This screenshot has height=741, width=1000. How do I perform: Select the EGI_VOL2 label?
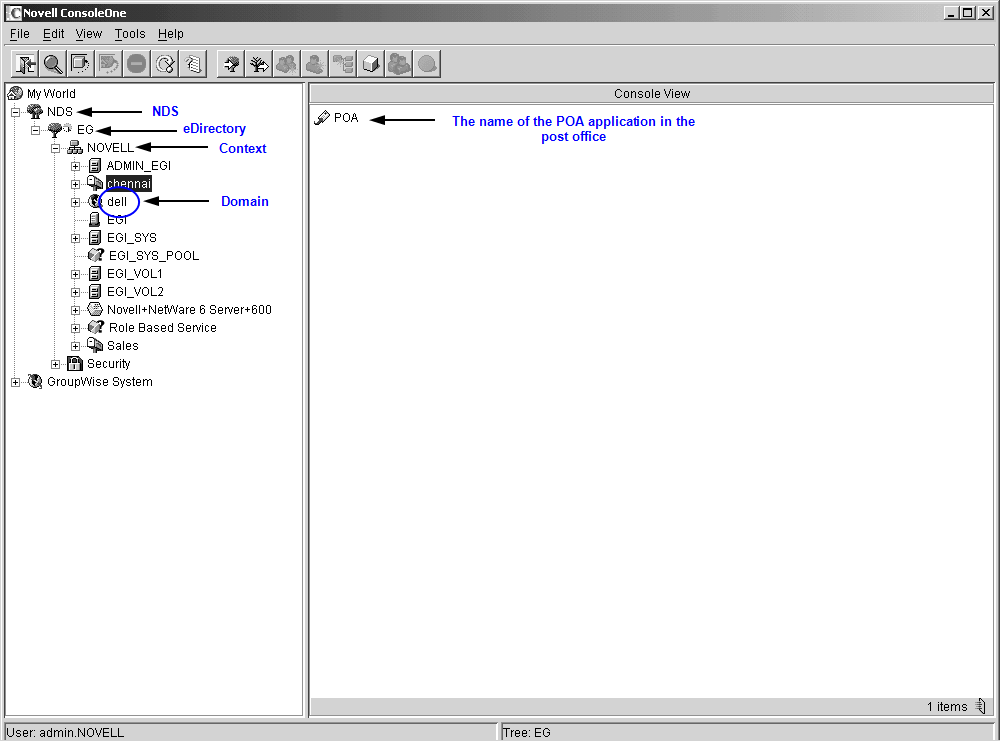pos(135,291)
